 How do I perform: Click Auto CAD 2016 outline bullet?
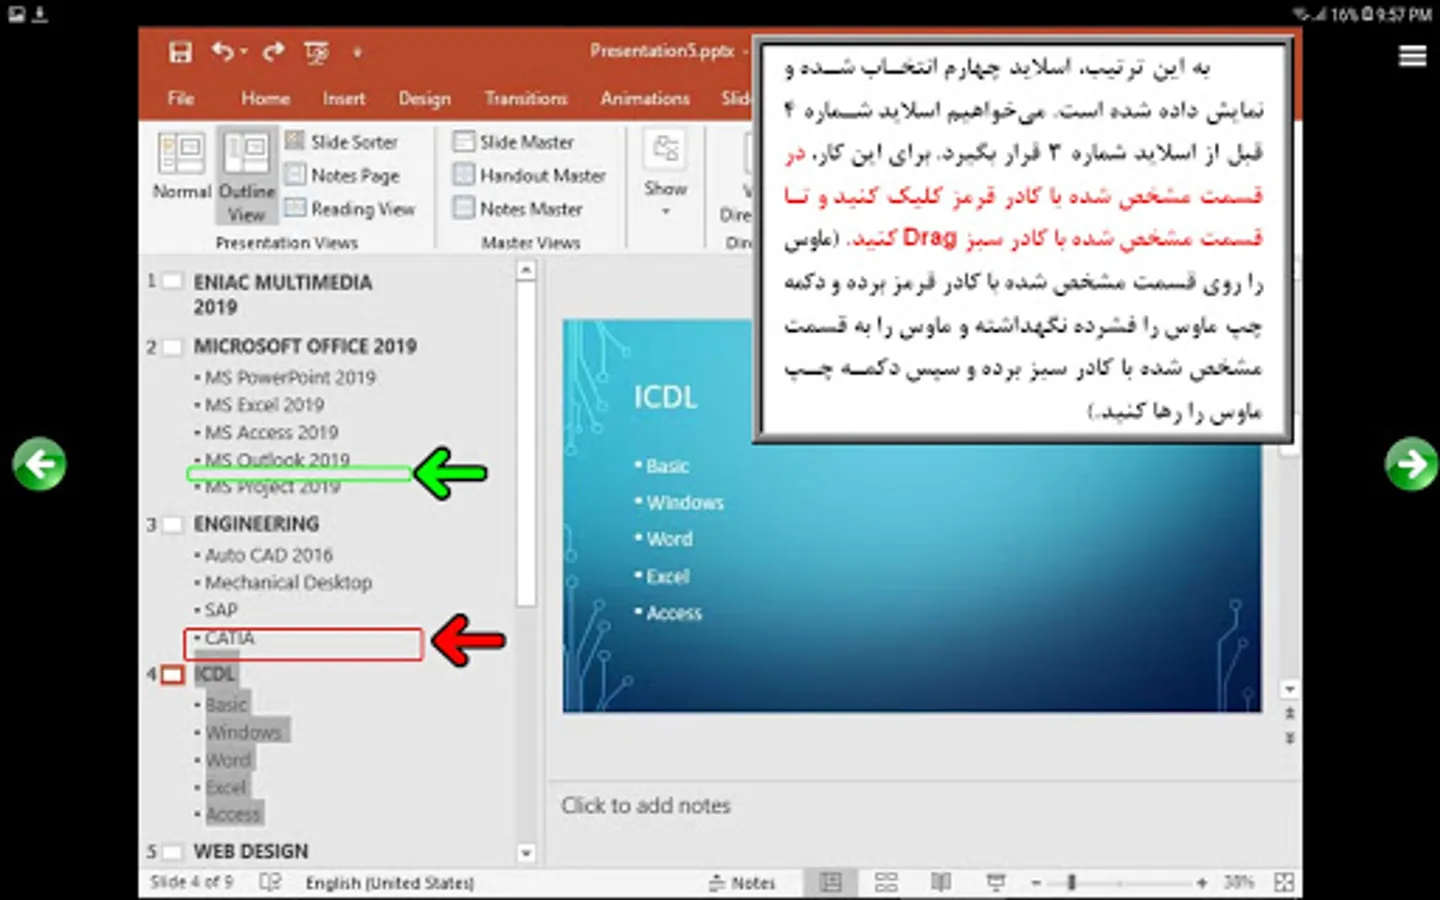[x=268, y=555]
